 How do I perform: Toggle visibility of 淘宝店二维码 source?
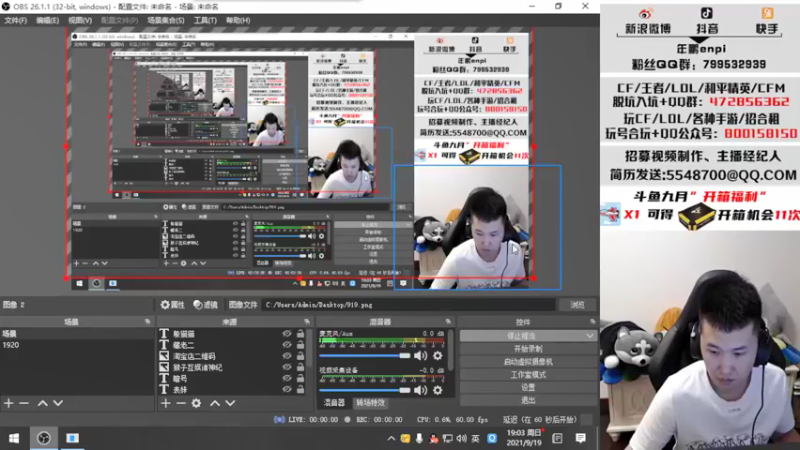(x=287, y=356)
